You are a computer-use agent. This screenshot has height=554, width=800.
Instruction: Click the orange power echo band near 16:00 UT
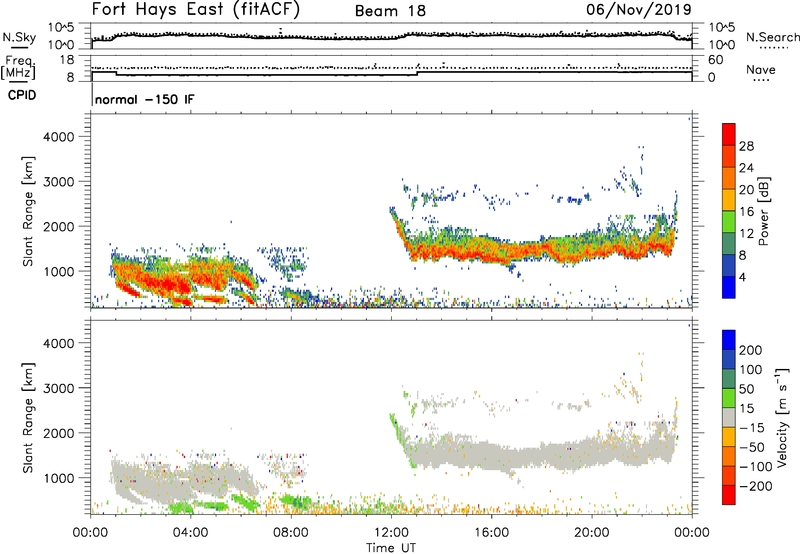pos(491,250)
